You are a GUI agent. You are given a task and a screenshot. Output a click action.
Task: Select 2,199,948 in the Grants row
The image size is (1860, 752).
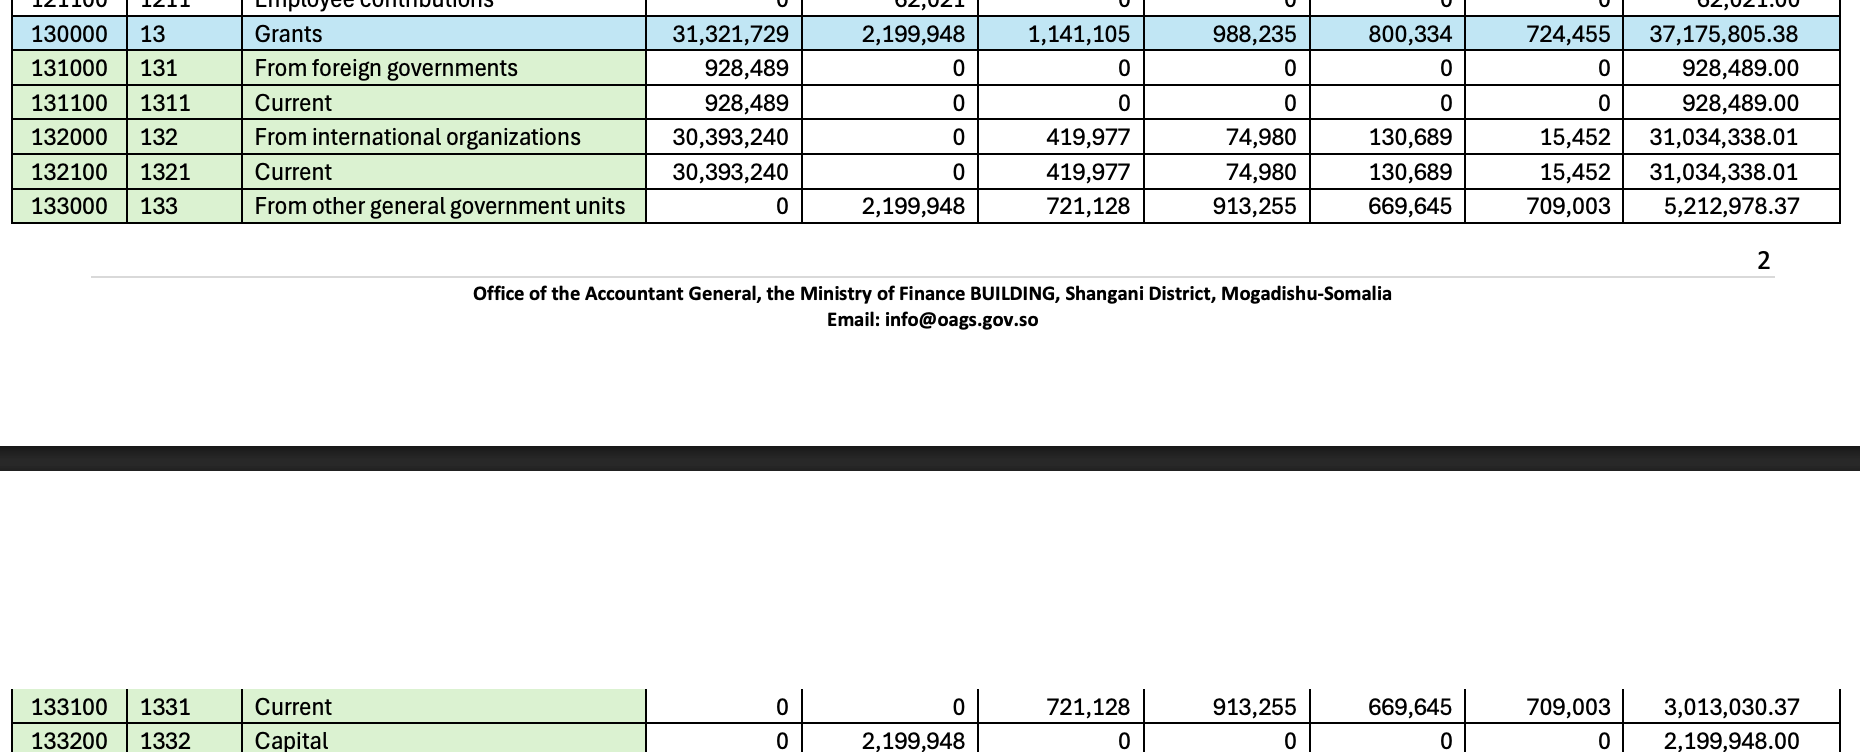click(913, 34)
